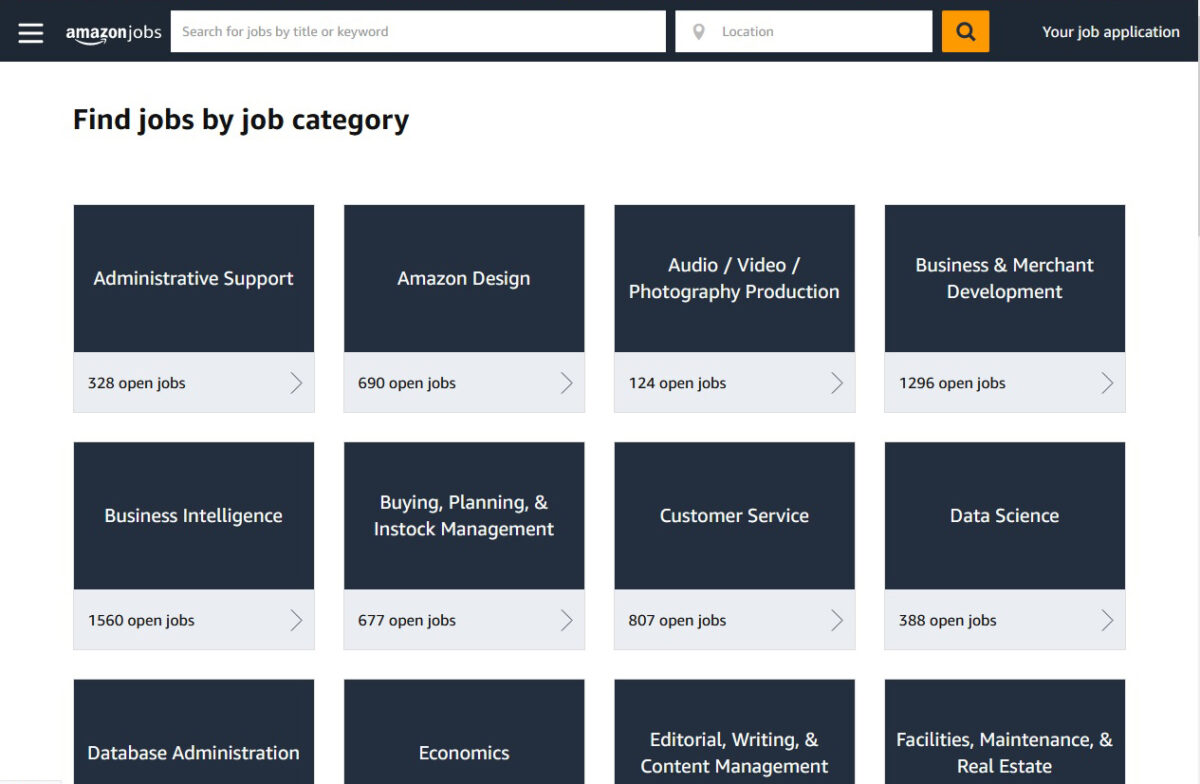Click the 1560 open jobs text

click(x=141, y=620)
